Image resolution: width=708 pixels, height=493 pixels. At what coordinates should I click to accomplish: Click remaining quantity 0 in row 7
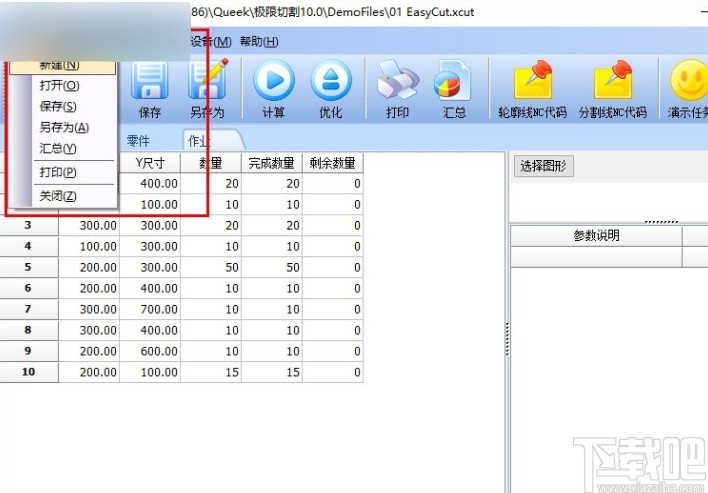point(333,309)
